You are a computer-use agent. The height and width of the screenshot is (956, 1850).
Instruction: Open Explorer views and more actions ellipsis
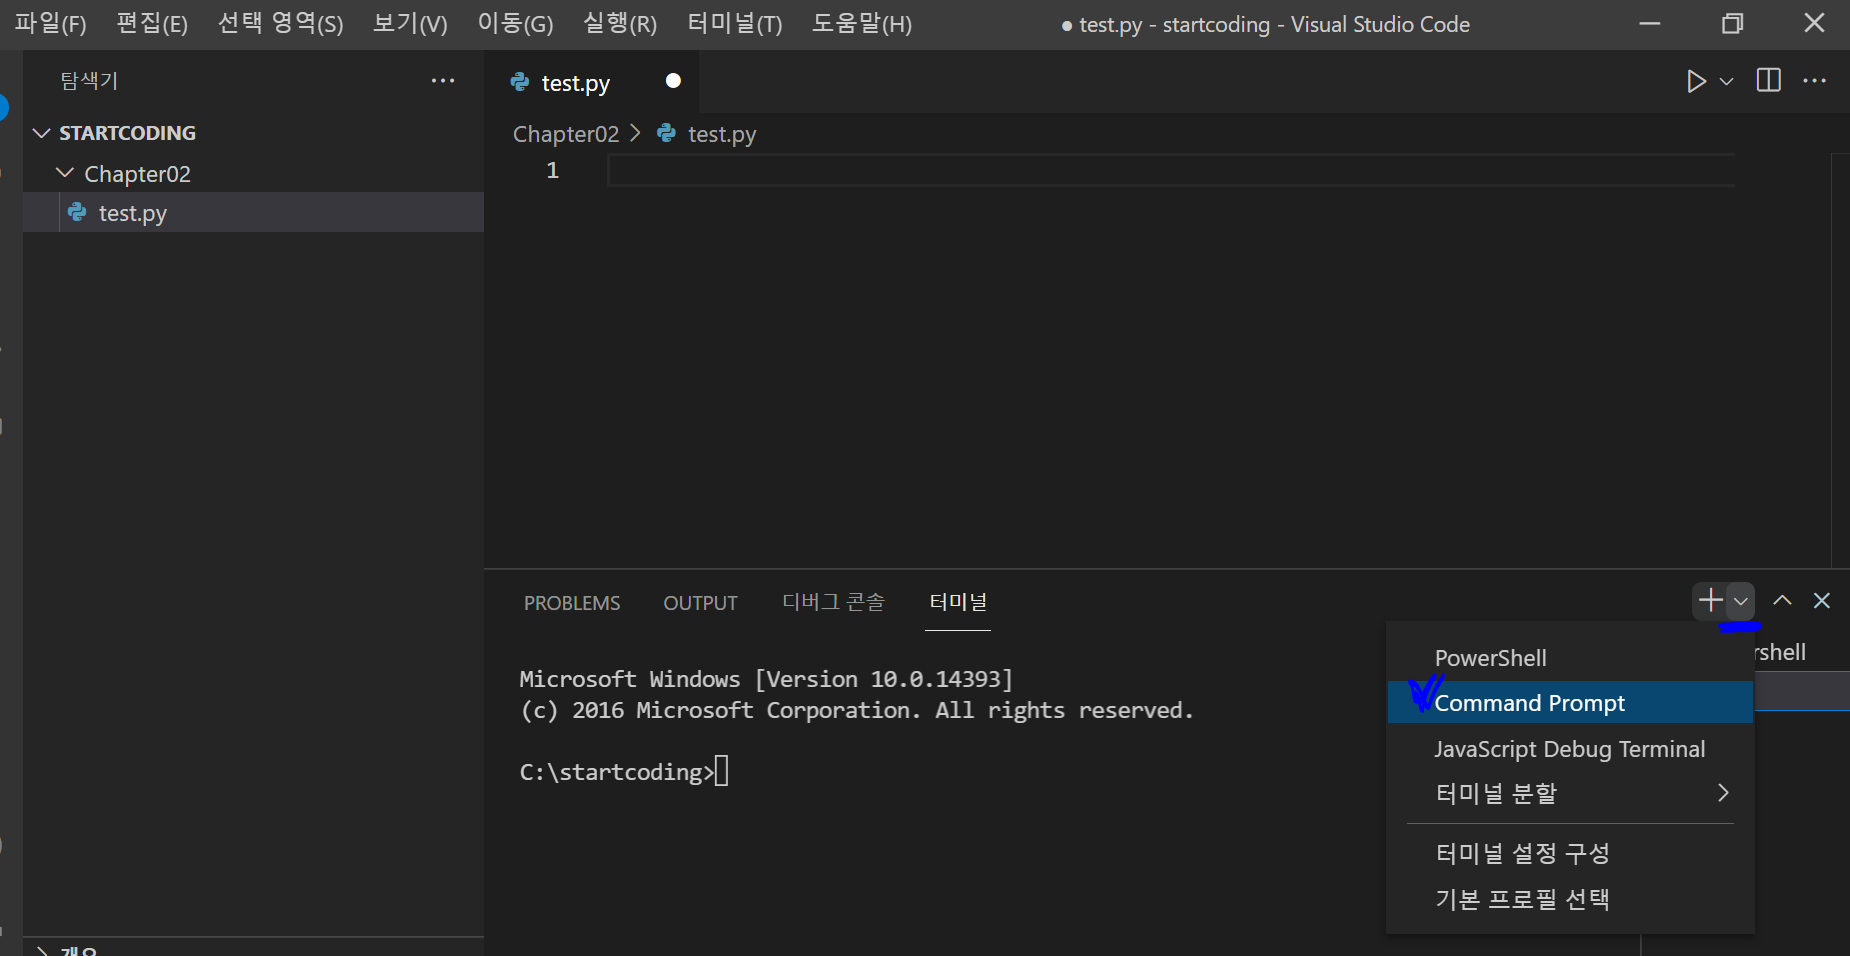[443, 80]
